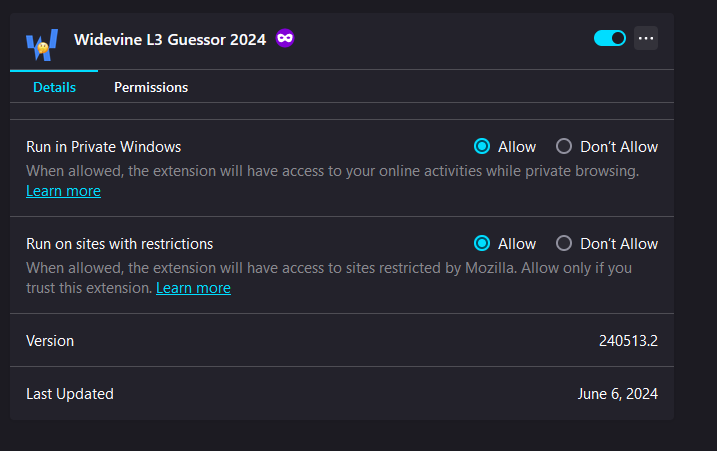Click the version number 240513.2
The height and width of the screenshot is (451, 717).
pyautogui.click(x=628, y=341)
